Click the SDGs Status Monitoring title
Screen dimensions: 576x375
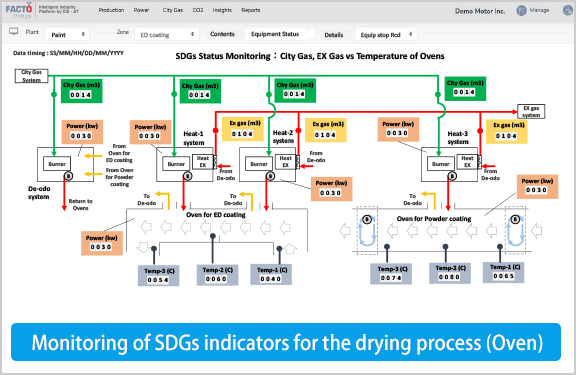pyautogui.click(x=310, y=56)
